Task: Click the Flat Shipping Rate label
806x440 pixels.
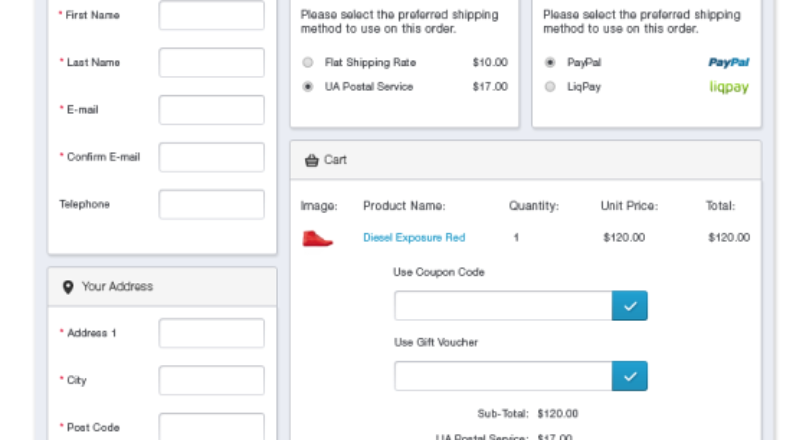Action: [x=370, y=62]
